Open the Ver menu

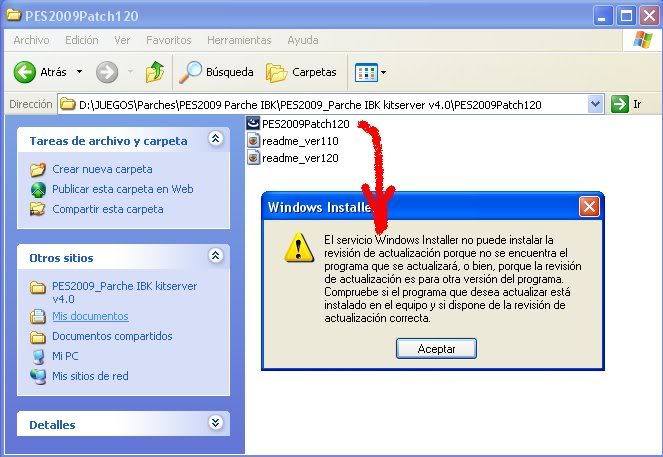(x=122, y=40)
